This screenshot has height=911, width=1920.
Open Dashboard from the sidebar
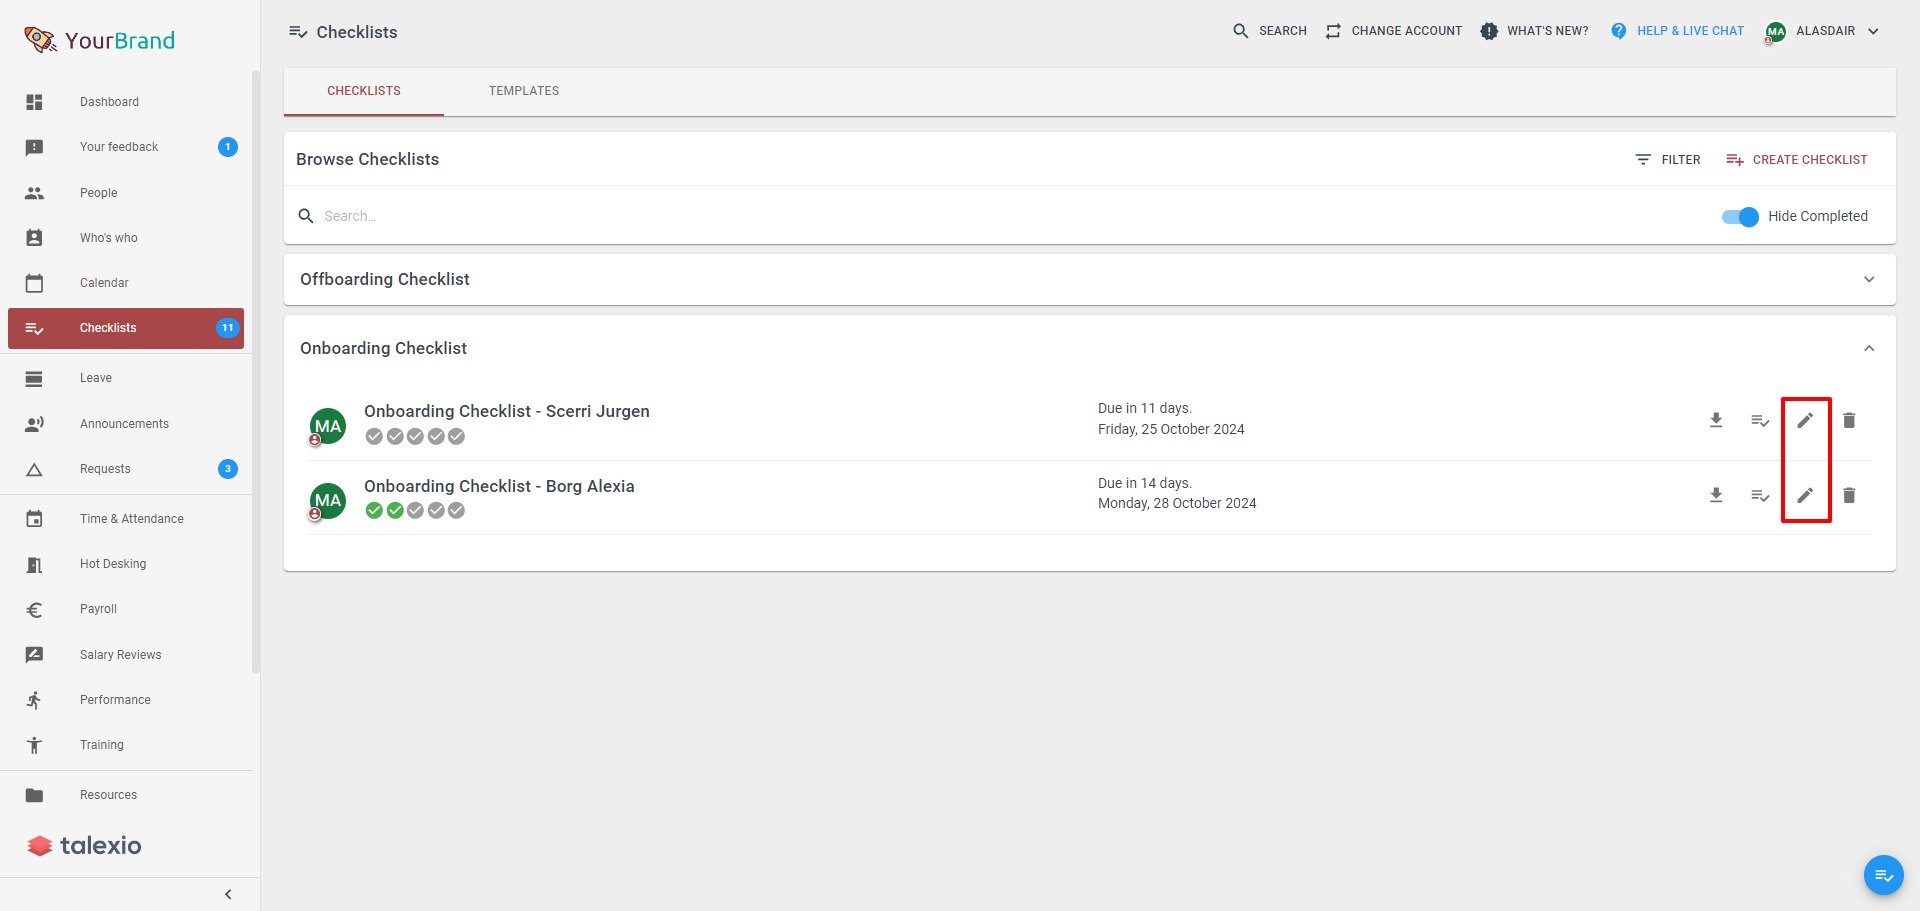(126, 102)
